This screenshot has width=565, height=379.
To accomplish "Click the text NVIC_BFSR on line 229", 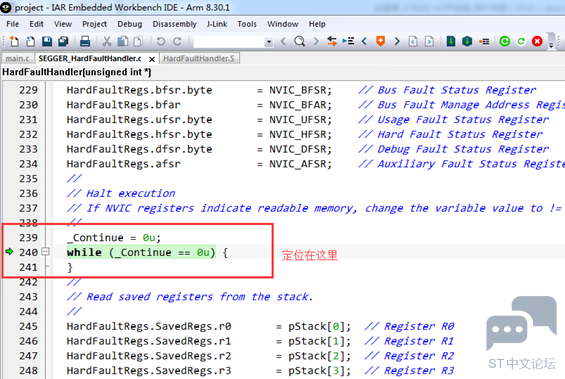I will tap(297, 90).
